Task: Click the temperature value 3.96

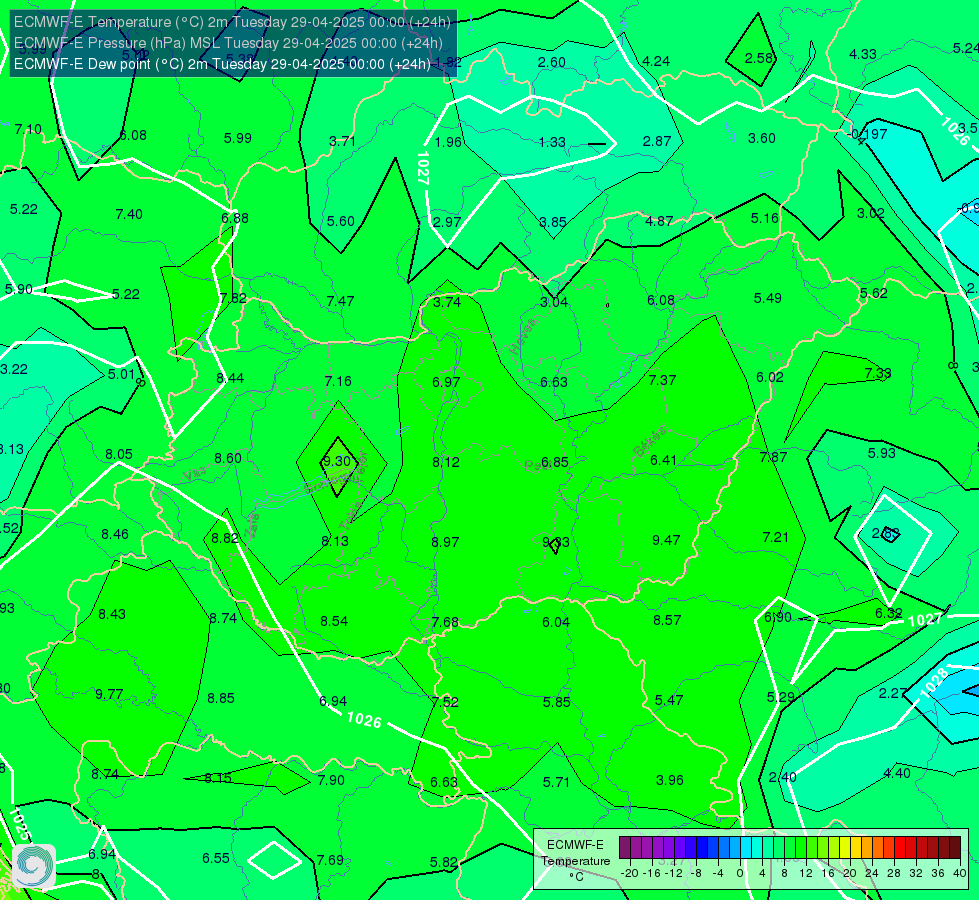Action: point(669,780)
